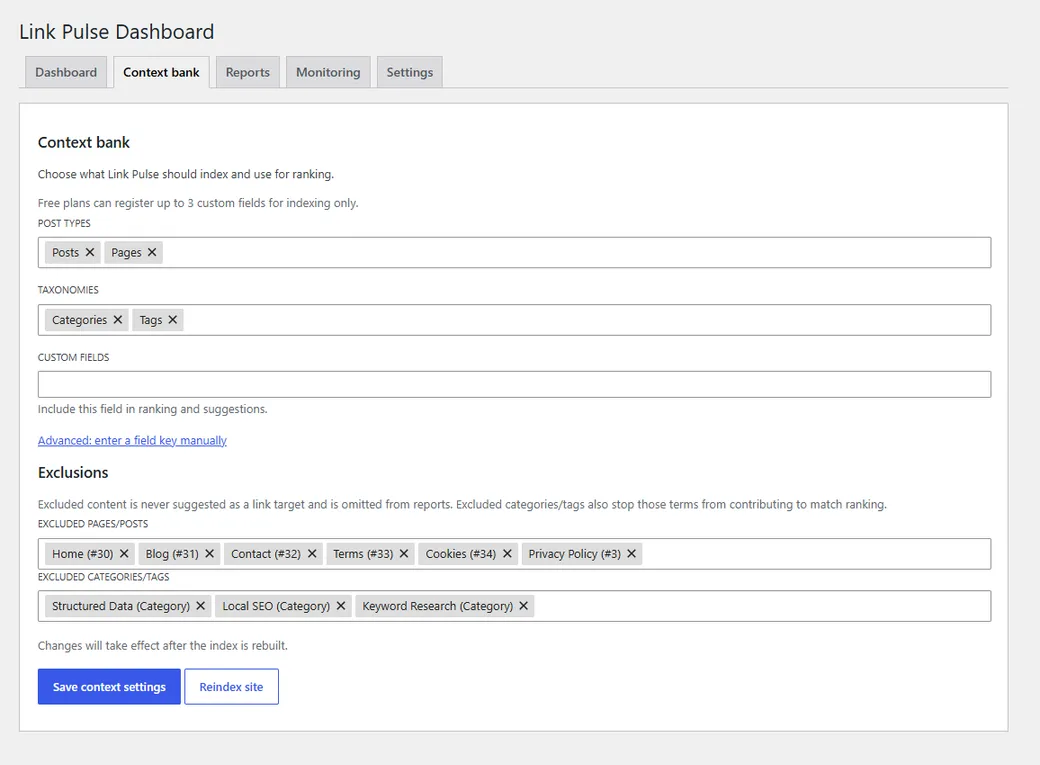
Task: Click the Exclusions section heading
Action: (x=73, y=472)
